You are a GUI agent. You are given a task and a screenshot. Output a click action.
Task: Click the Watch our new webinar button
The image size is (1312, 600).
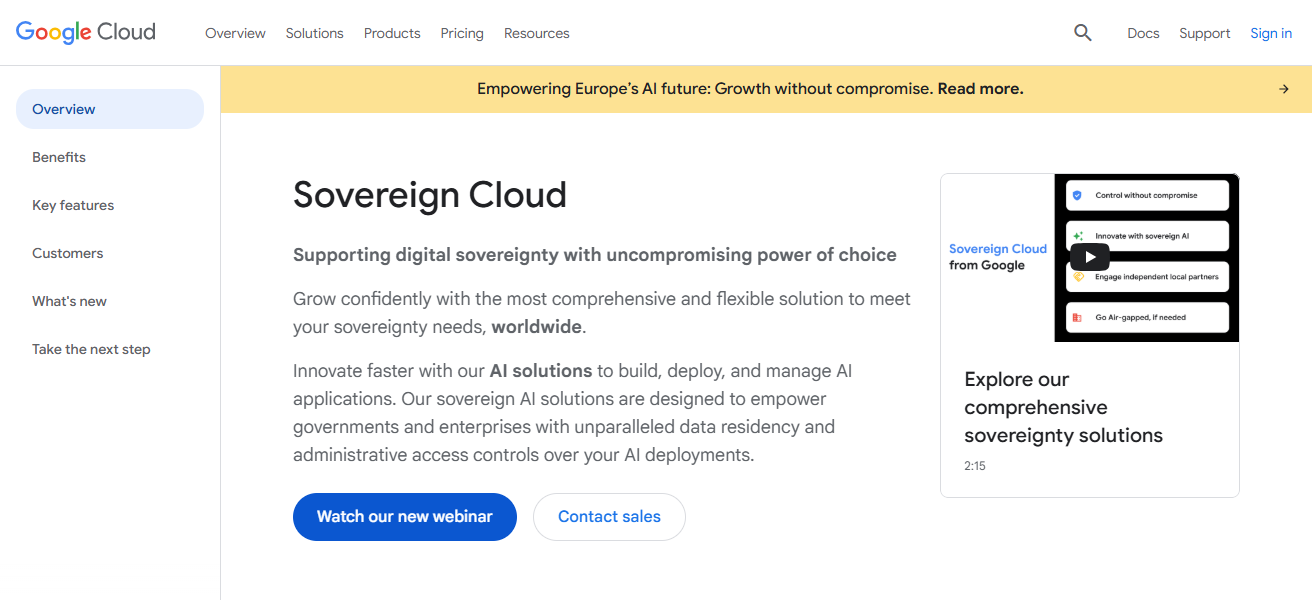[x=404, y=516]
